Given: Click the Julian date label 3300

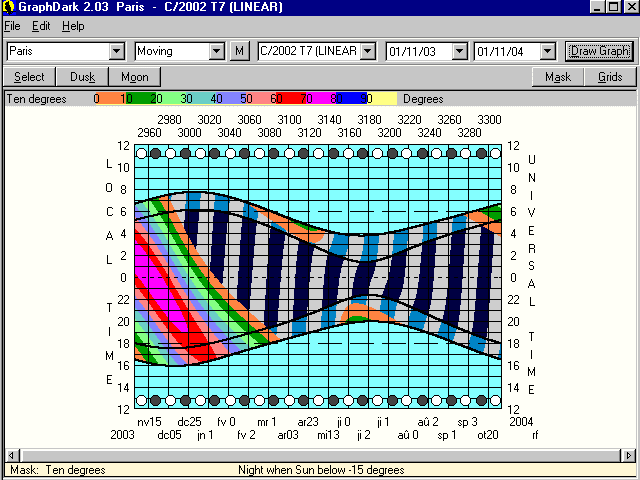Looking at the screenshot, I should pos(489,120).
